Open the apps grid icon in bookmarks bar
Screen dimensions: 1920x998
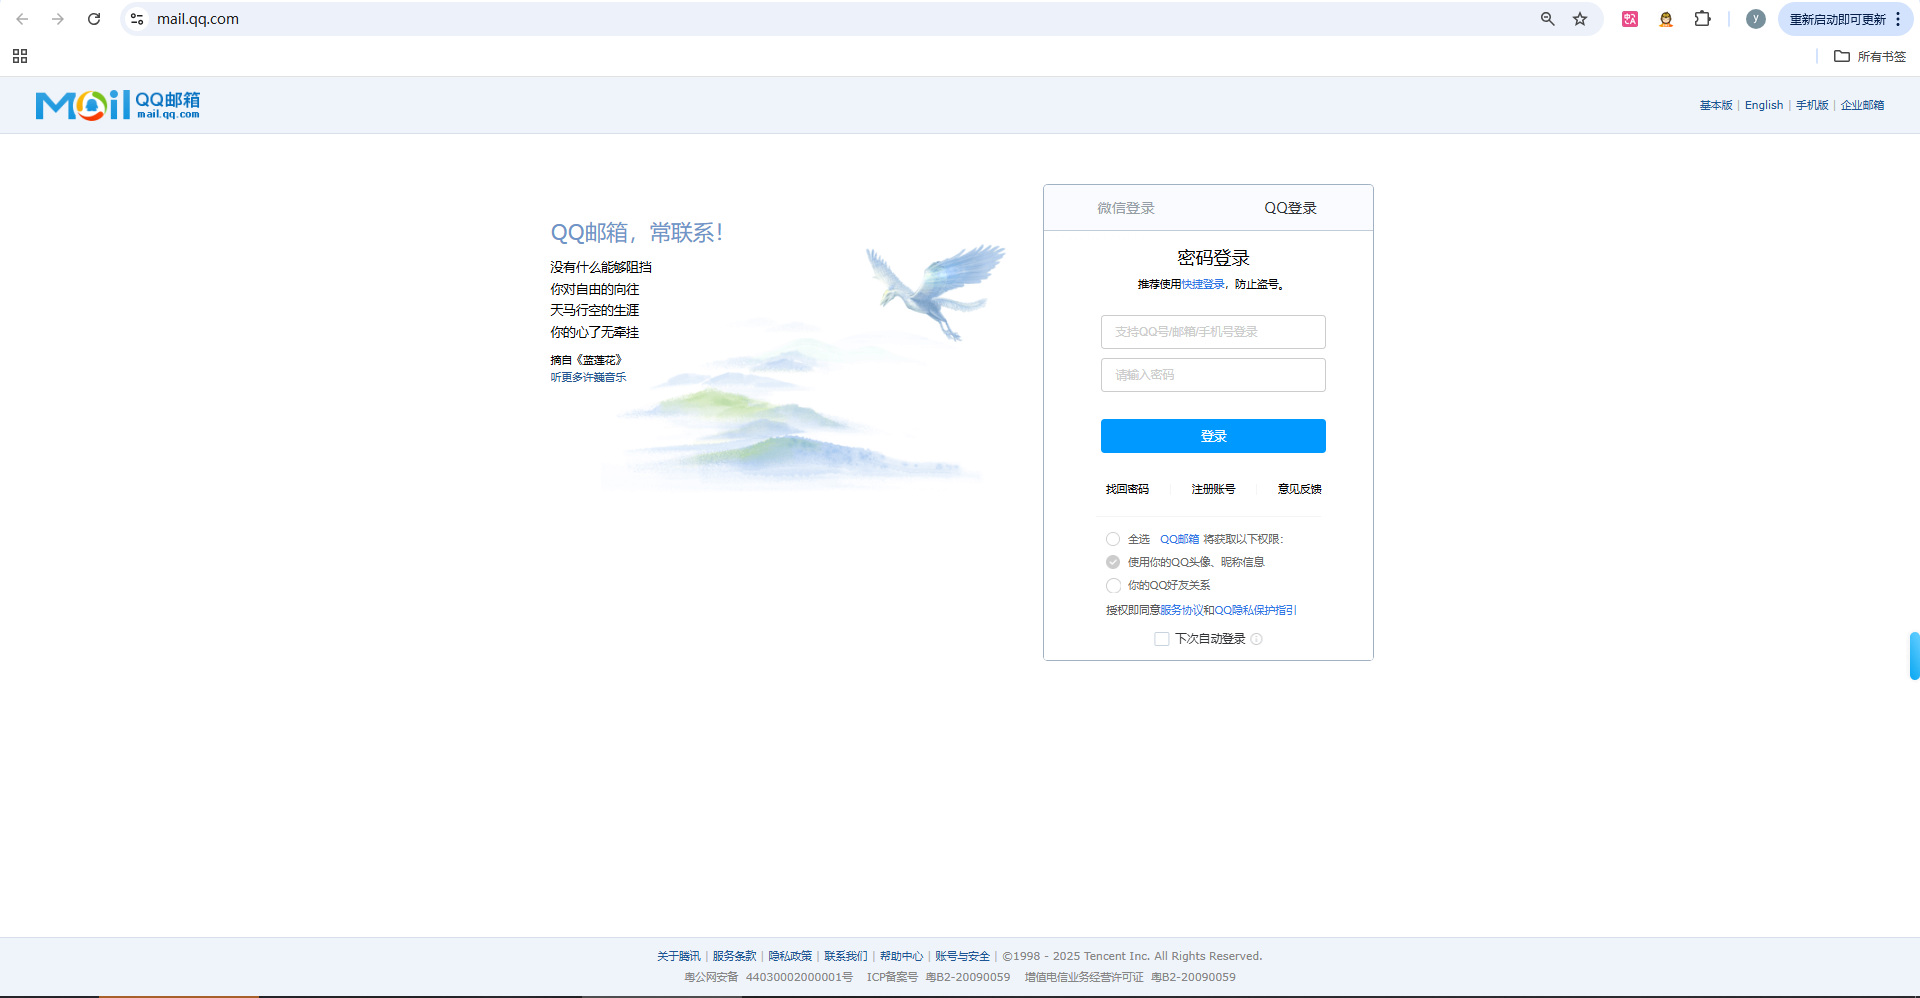[x=20, y=56]
